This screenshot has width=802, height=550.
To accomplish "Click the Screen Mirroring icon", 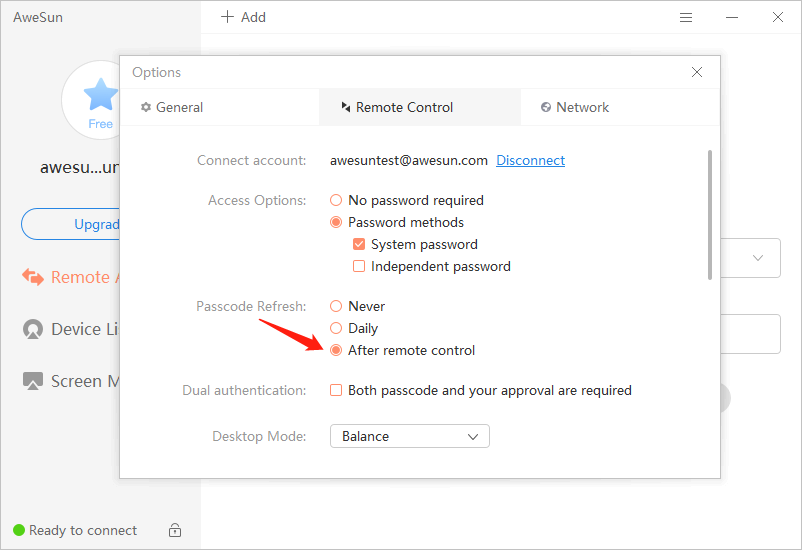I will click(x=33, y=381).
